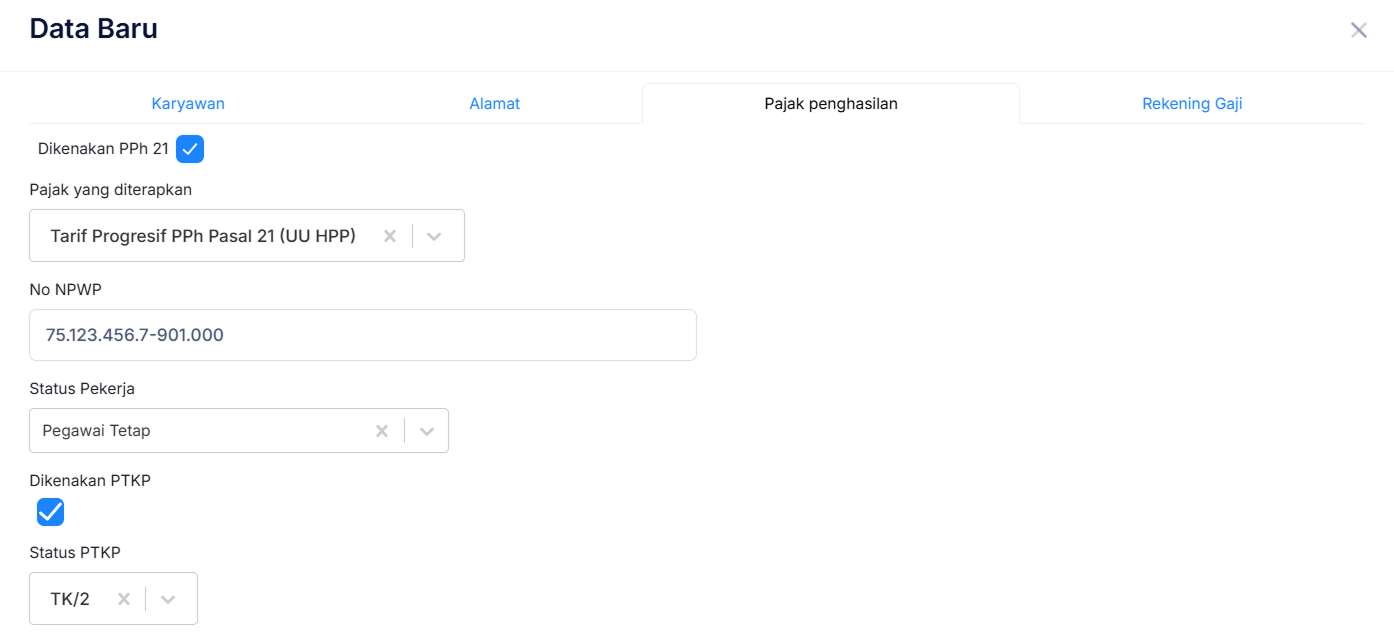Uncheck the Dikenakan PPh 21 checkbox
This screenshot has width=1394, height=637.
pyautogui.click(x=190, y=149)
